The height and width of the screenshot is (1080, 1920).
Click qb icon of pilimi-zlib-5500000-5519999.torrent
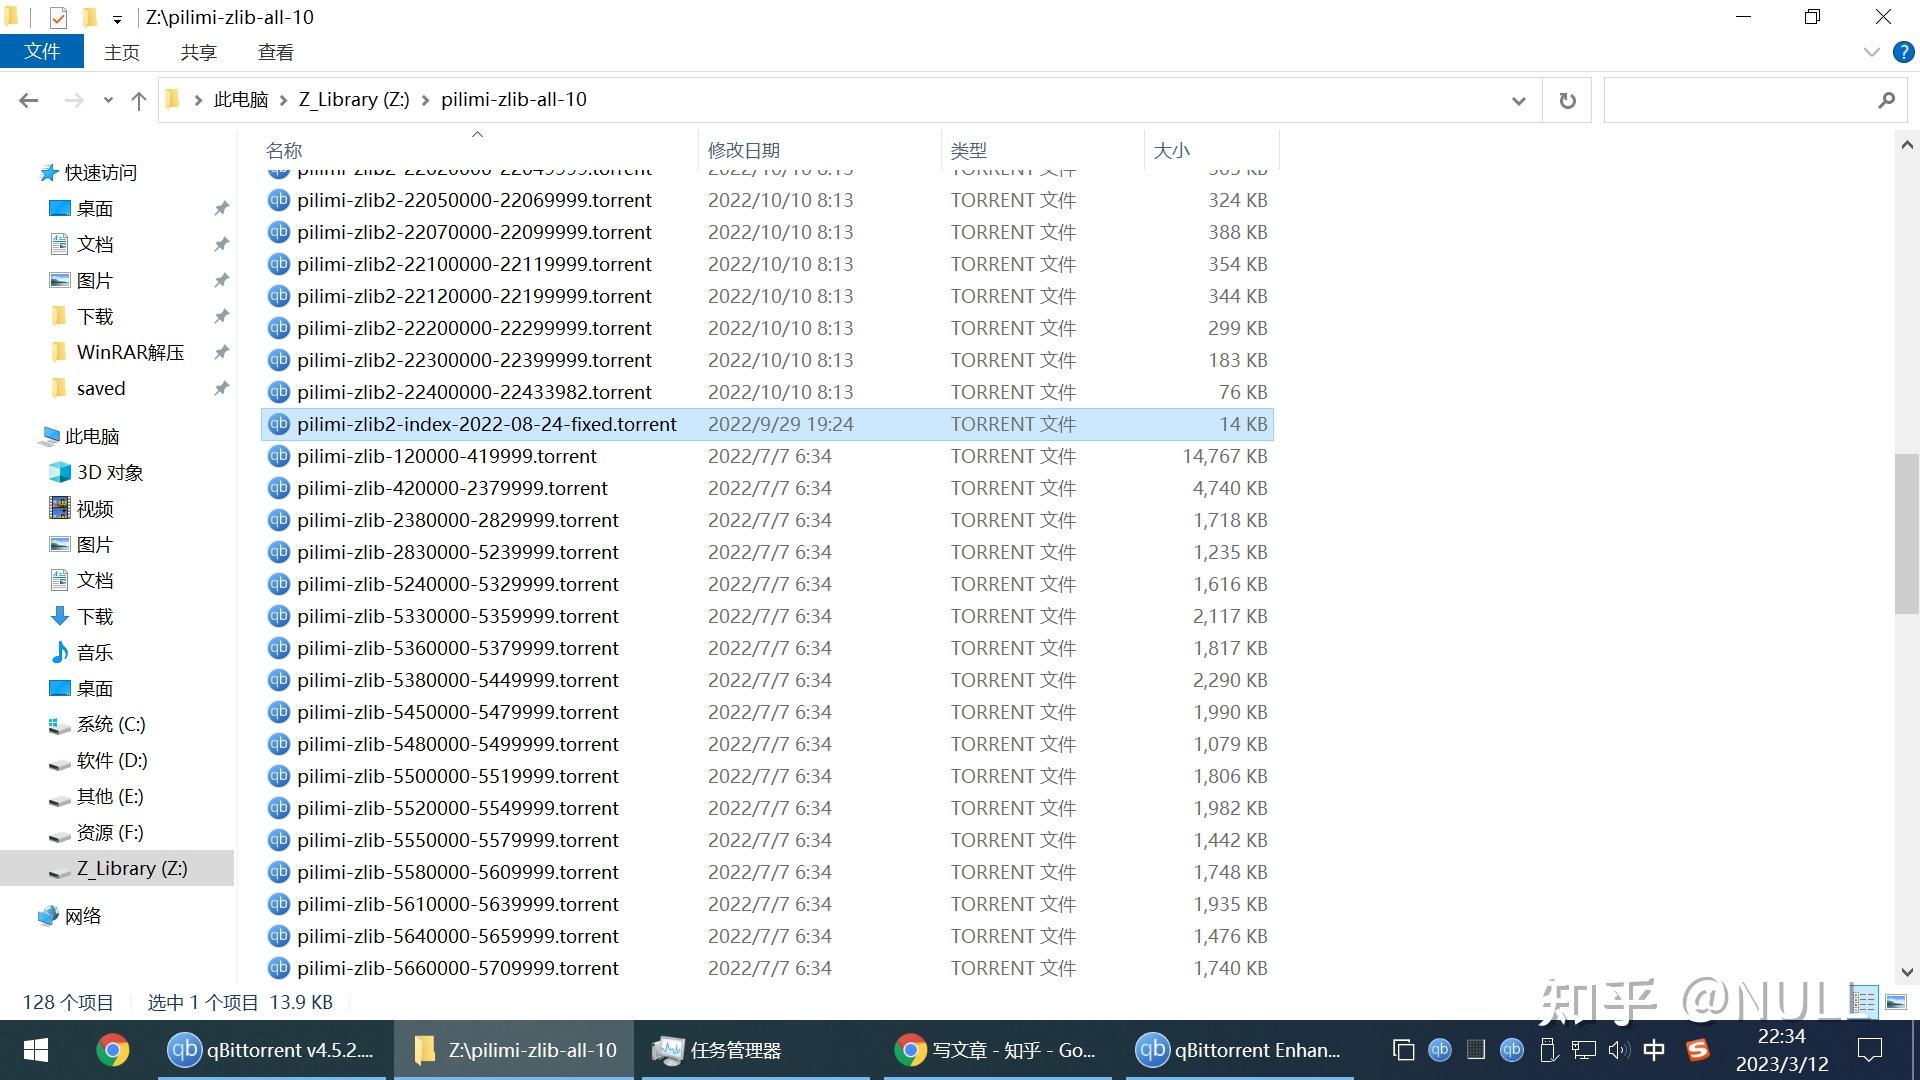(279, 776)
